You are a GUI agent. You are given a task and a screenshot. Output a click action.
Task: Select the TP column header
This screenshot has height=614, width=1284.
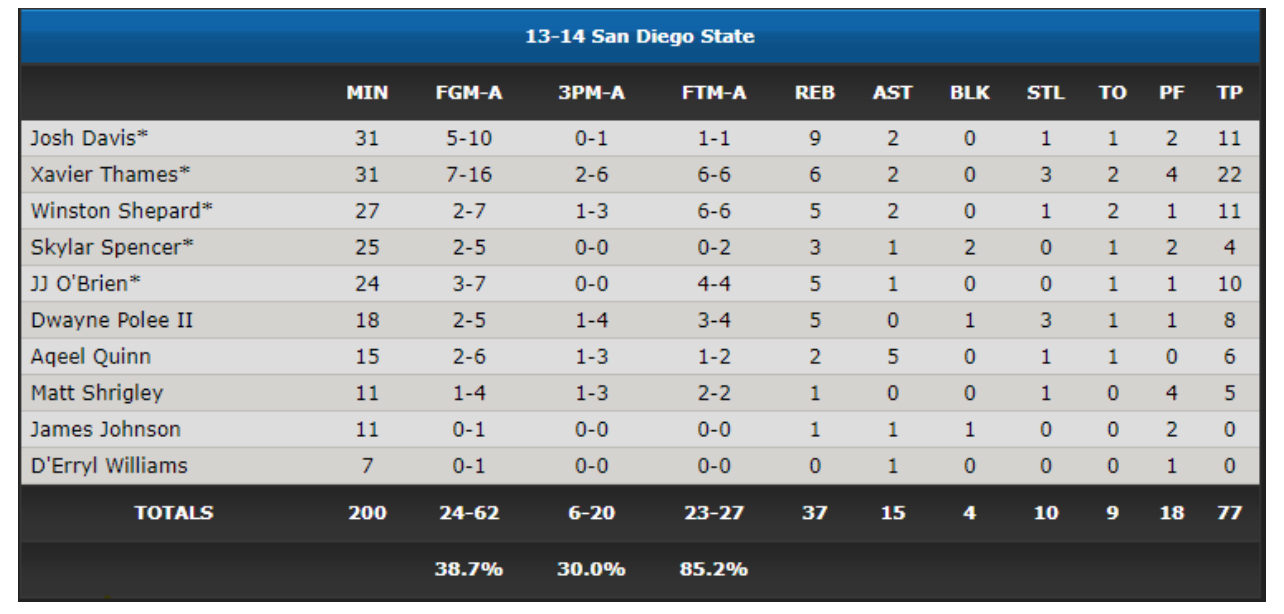(x=1230, y=94)
